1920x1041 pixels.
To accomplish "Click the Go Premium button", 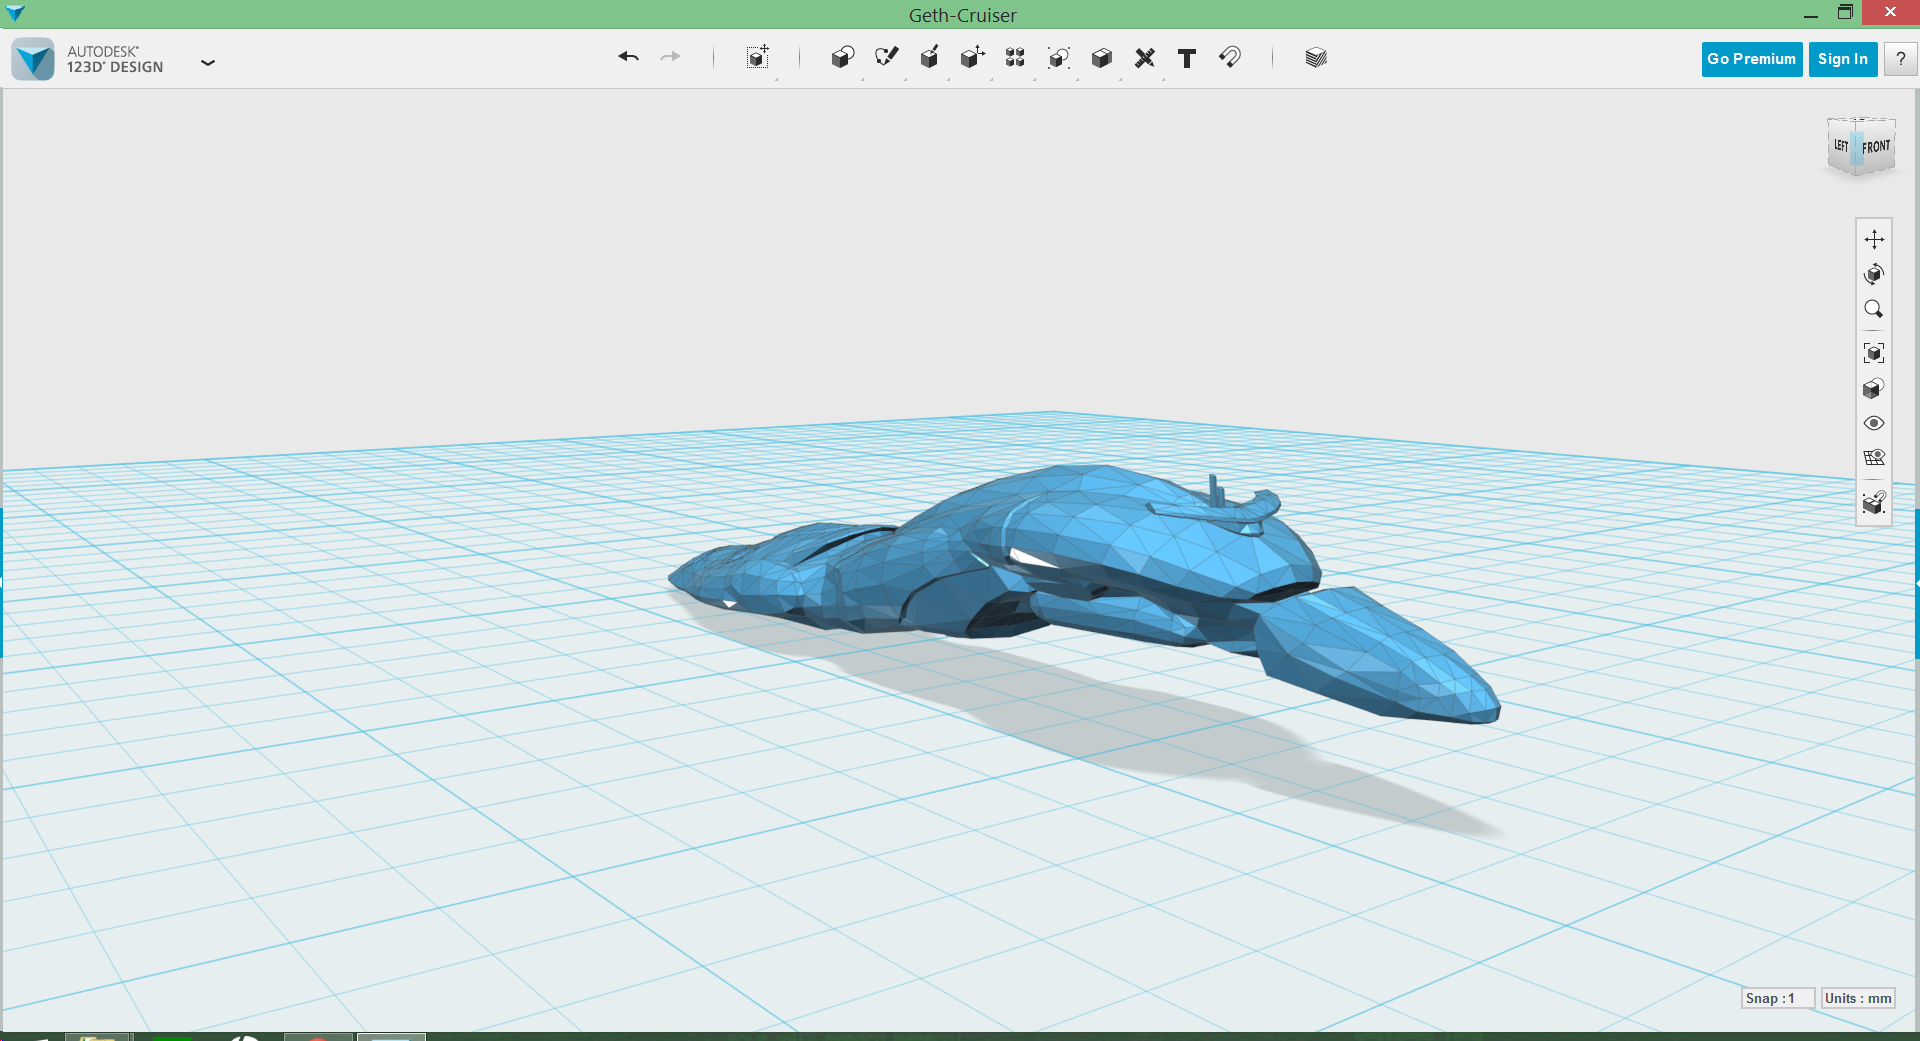I will (x=1752, y=59).
